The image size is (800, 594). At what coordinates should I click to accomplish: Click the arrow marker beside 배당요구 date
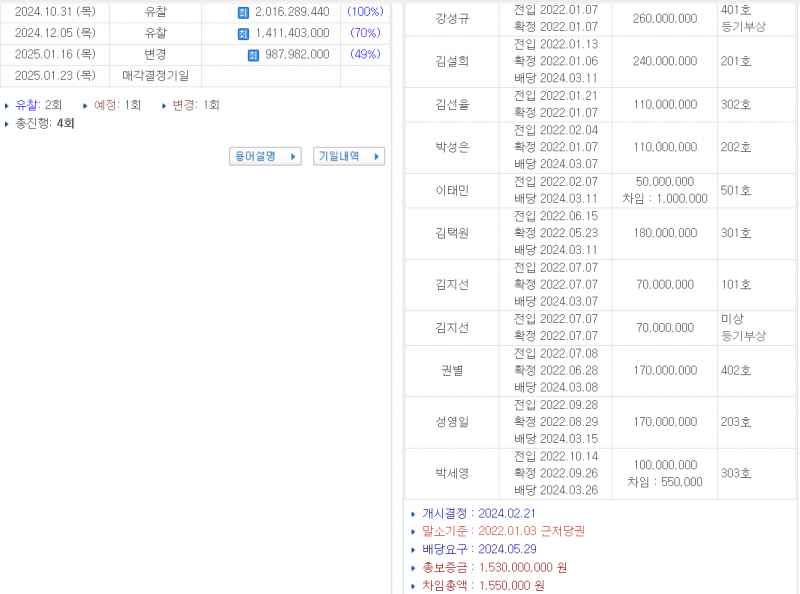pyautogui.click(x=412, y=548)
